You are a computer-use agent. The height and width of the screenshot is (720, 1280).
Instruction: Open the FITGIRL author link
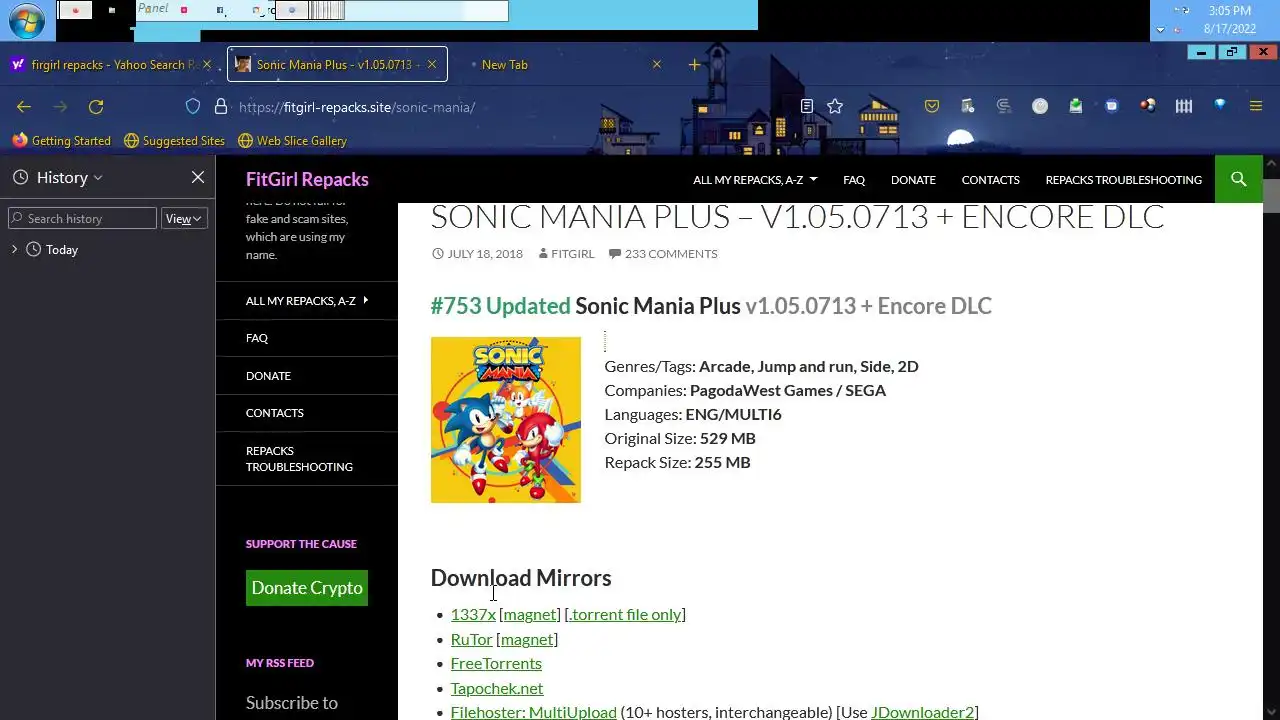point(566,254)
